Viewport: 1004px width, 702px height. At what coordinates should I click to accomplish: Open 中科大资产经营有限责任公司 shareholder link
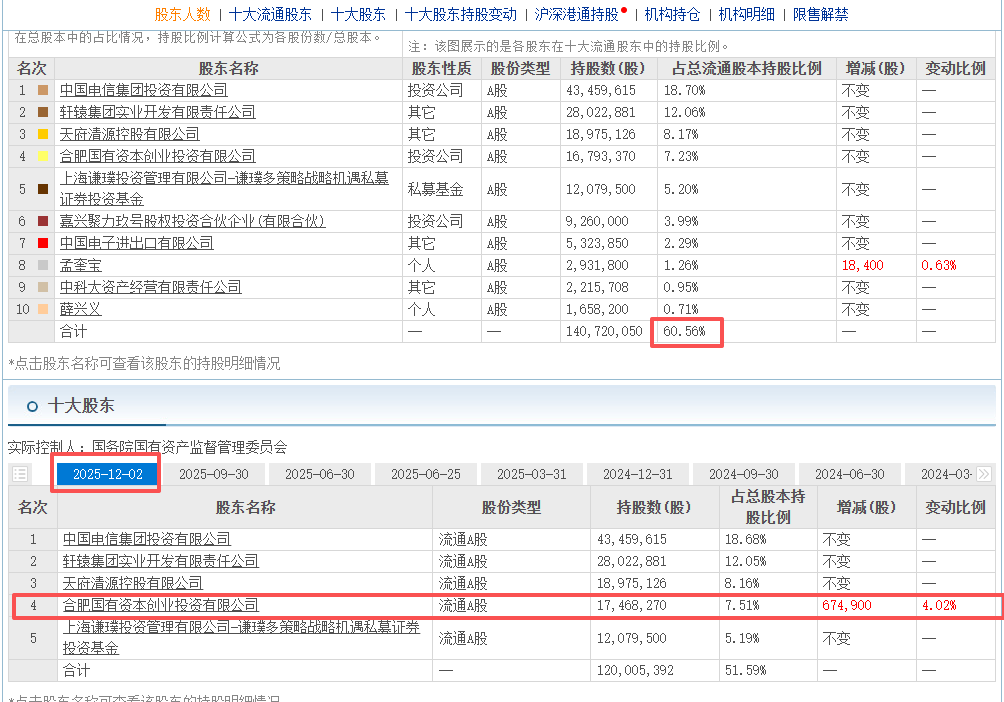pos(150,287)
